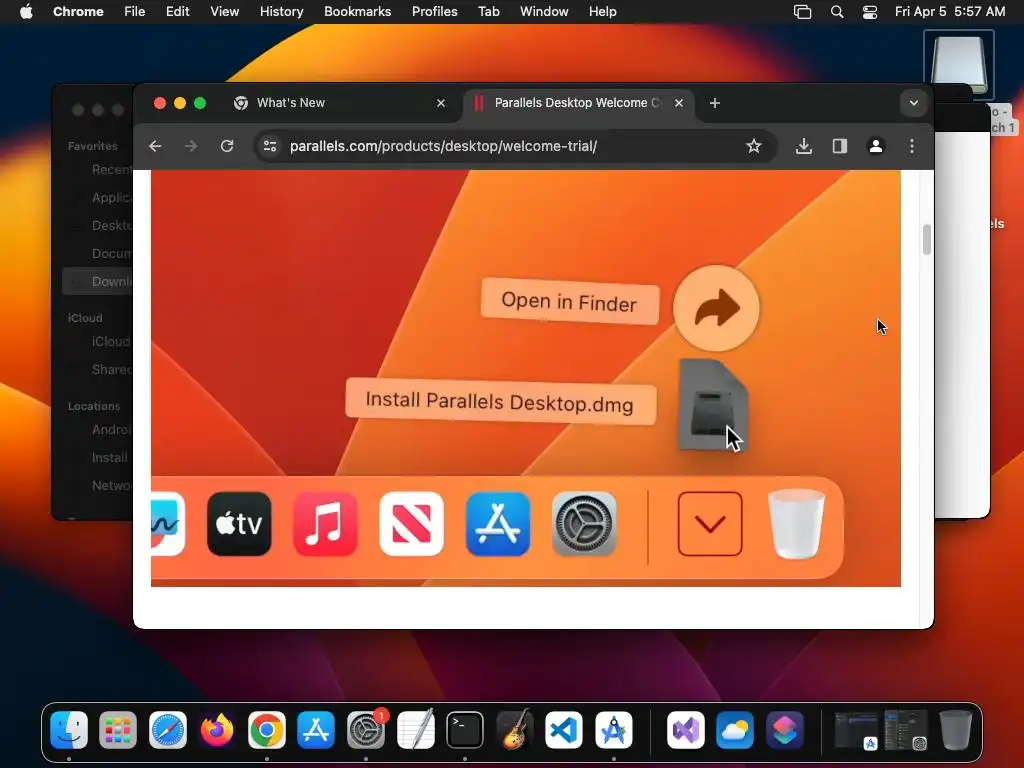The width and height of the screenshot is (1024, 768).
Task: Open Spotlight search in menu bar
Action: 837,12
